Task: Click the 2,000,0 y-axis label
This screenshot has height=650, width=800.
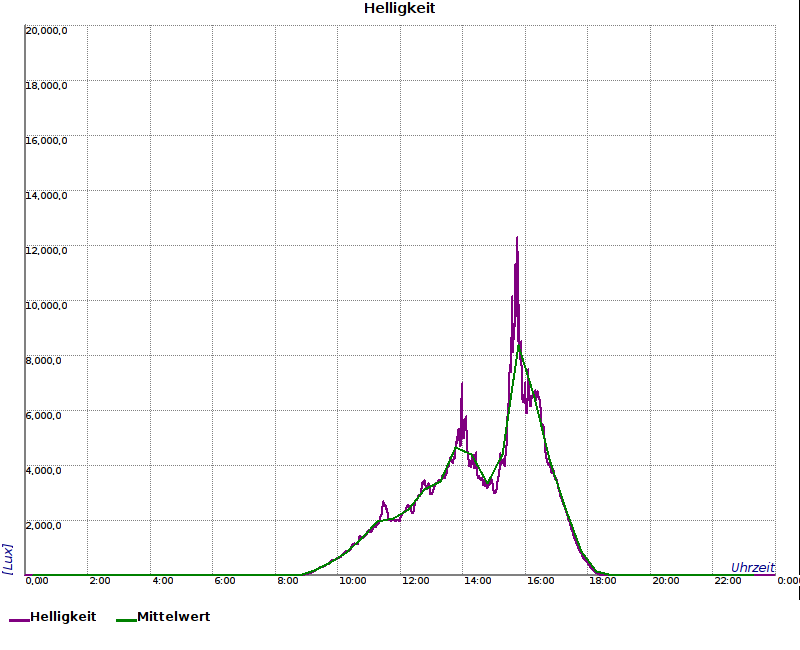Action: (x=44, y=526)
